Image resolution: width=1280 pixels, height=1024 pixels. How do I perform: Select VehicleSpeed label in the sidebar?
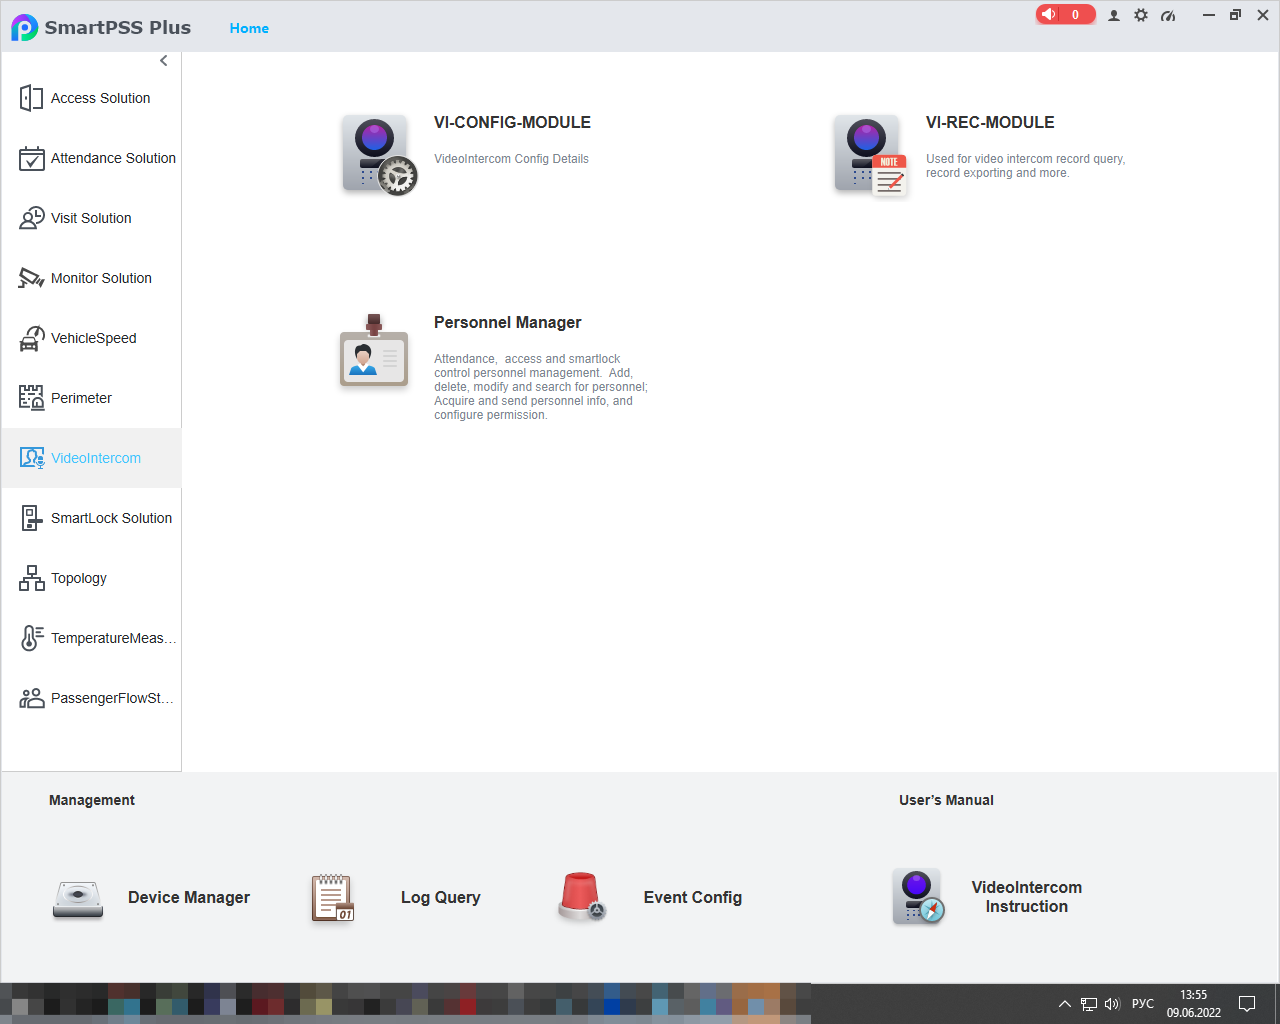(x=93, y=338)
